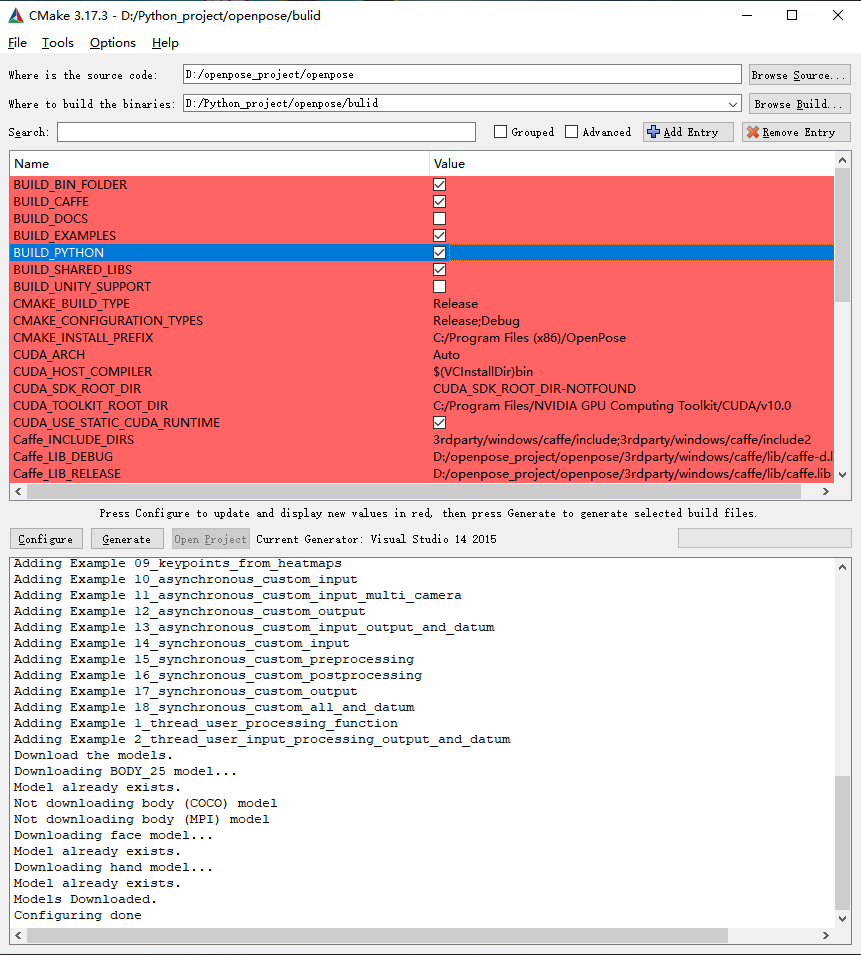Screen dimensions: 861x955
Task: Open the Tools menu
Action: 57,43
